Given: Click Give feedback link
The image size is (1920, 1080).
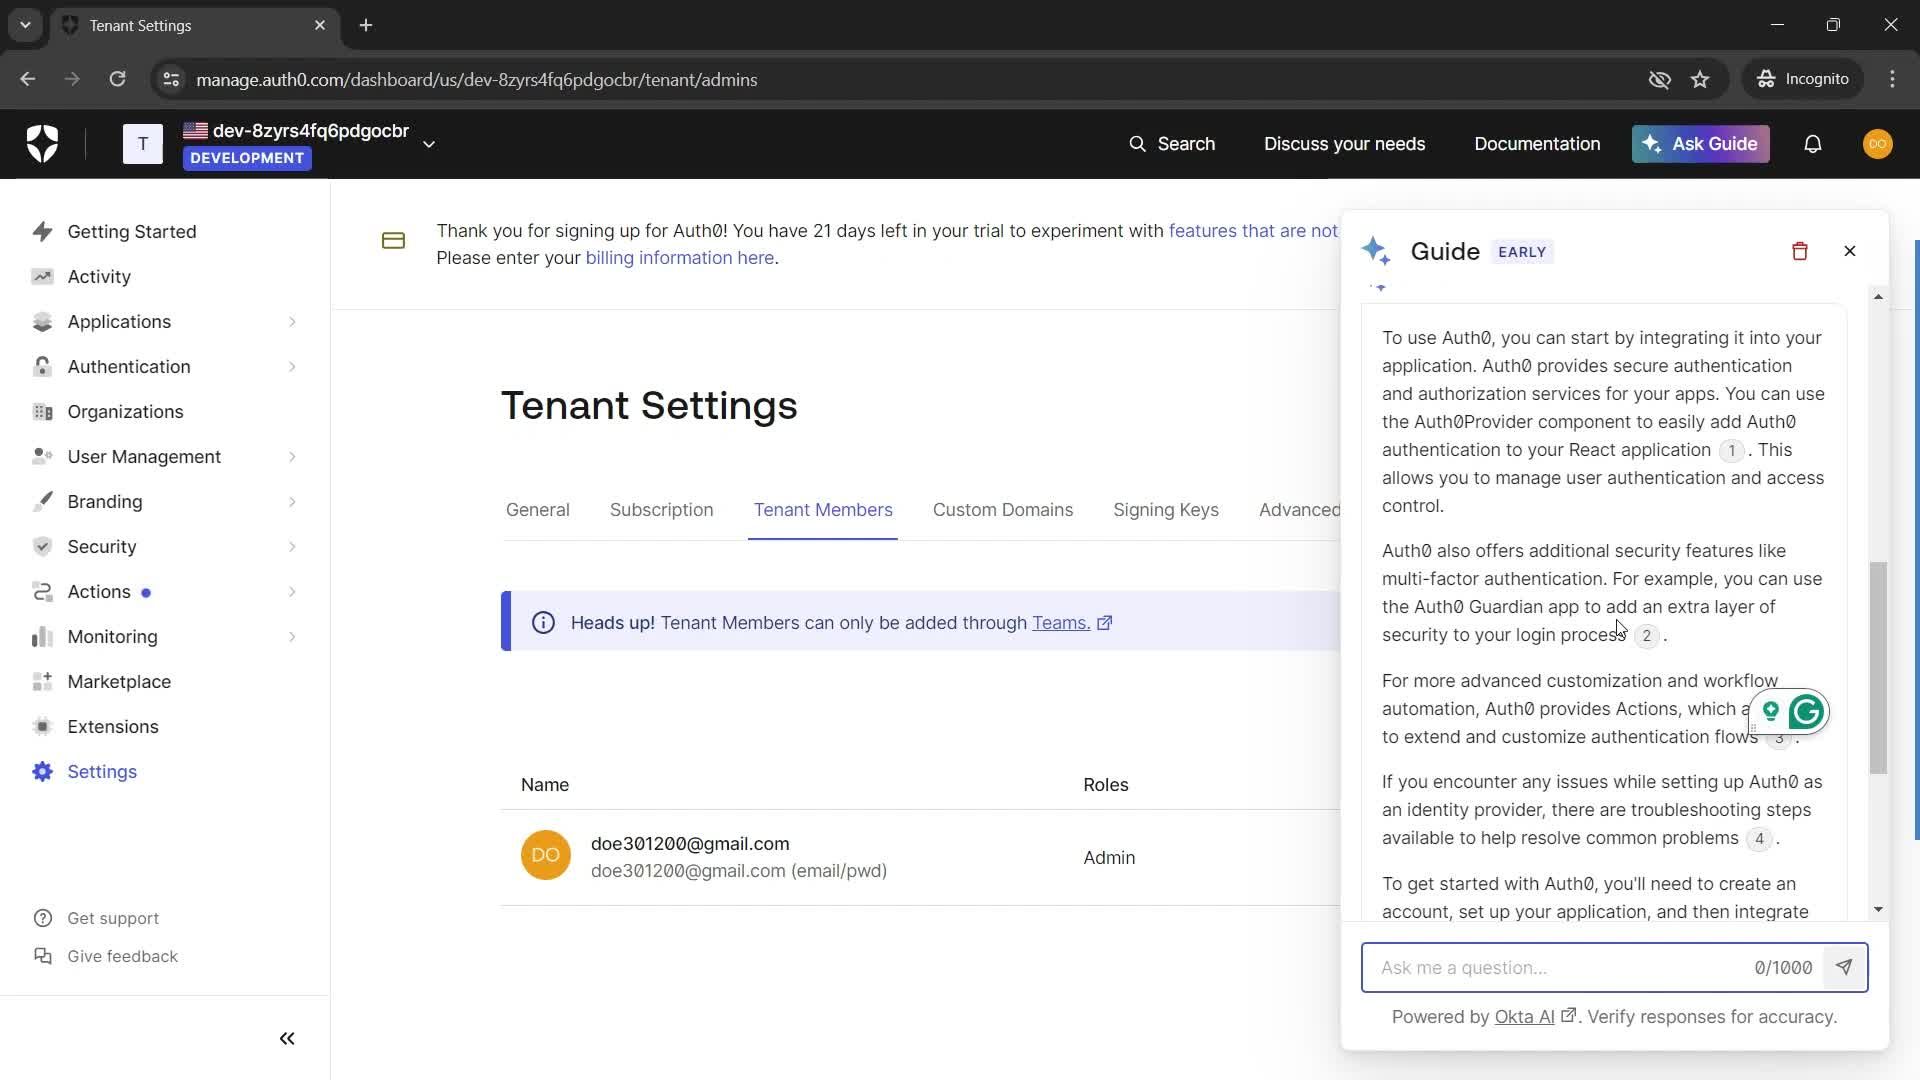Looking at the screenshot, I should coord(122,956).
